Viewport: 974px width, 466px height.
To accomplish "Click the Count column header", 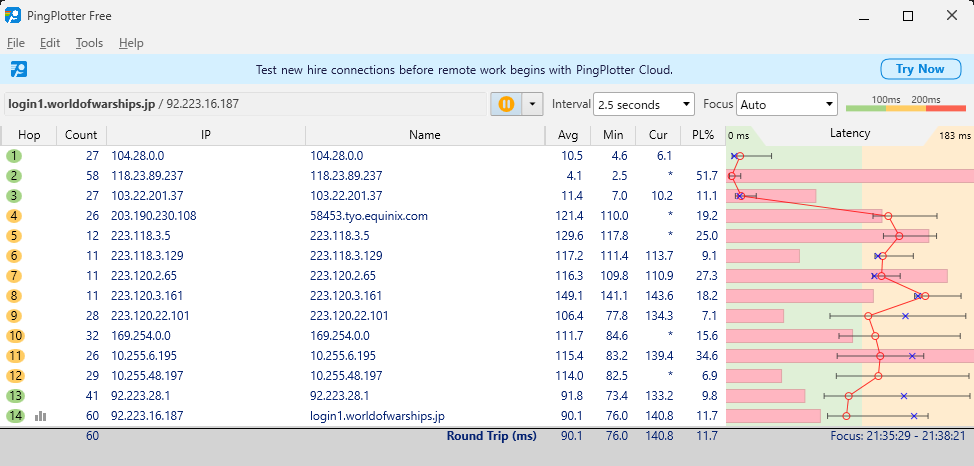I will (81, 135).
